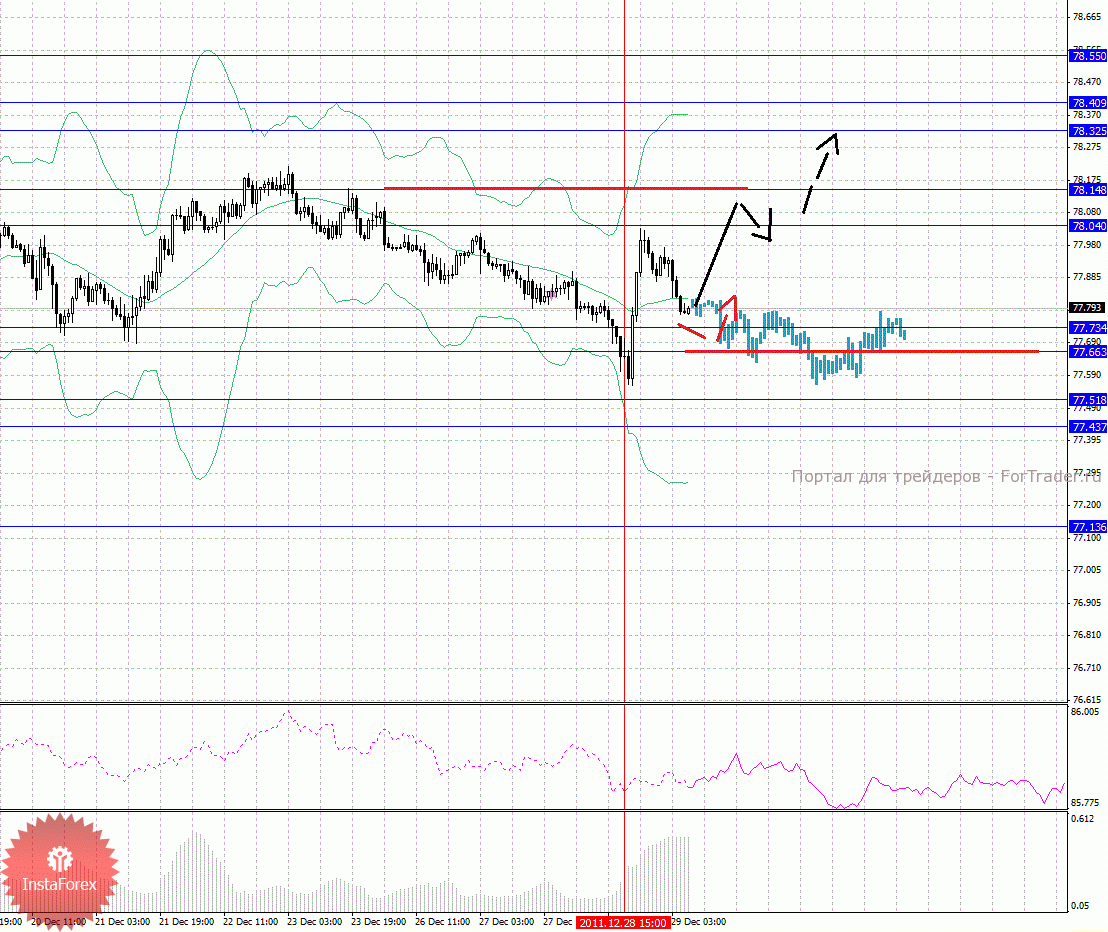Click the 29 Dec 03:00 time axis label
Image resolution: width=1108 pixels, height=932 pixels.
(698, 922)
